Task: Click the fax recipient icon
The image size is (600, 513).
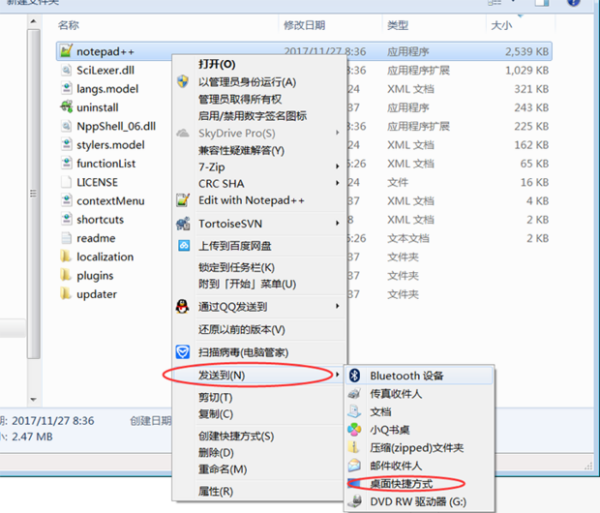Action: (x=354, y=394)
